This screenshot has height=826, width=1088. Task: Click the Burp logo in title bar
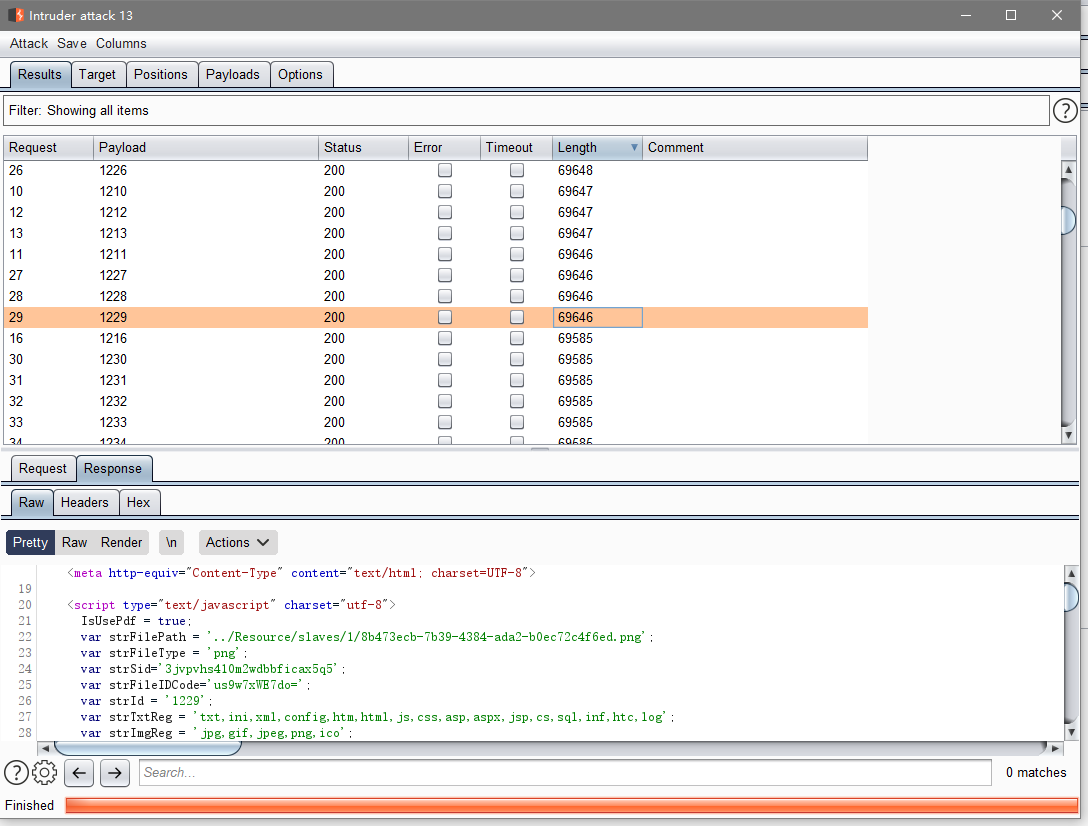click(16, 15)
